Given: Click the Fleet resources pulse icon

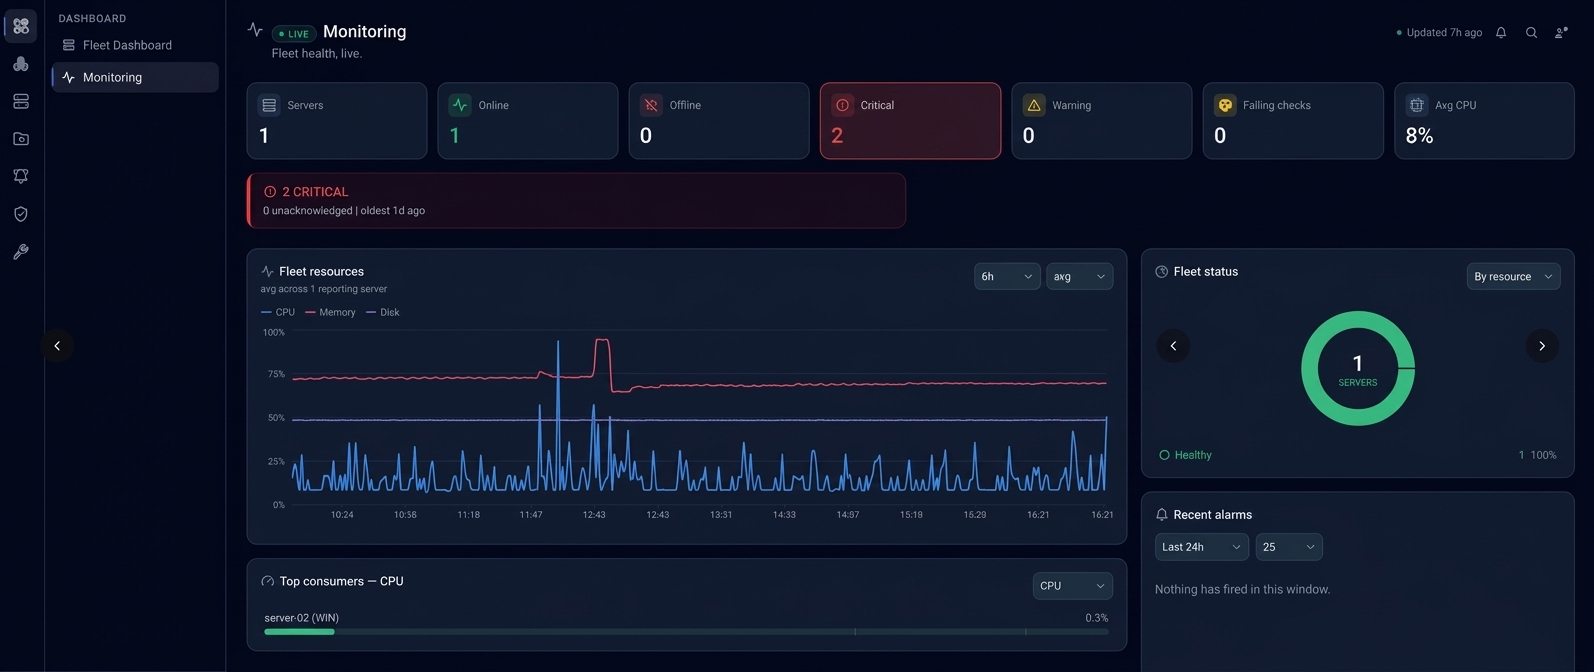Looking at the screenshot, I should [x=267, y=272].
